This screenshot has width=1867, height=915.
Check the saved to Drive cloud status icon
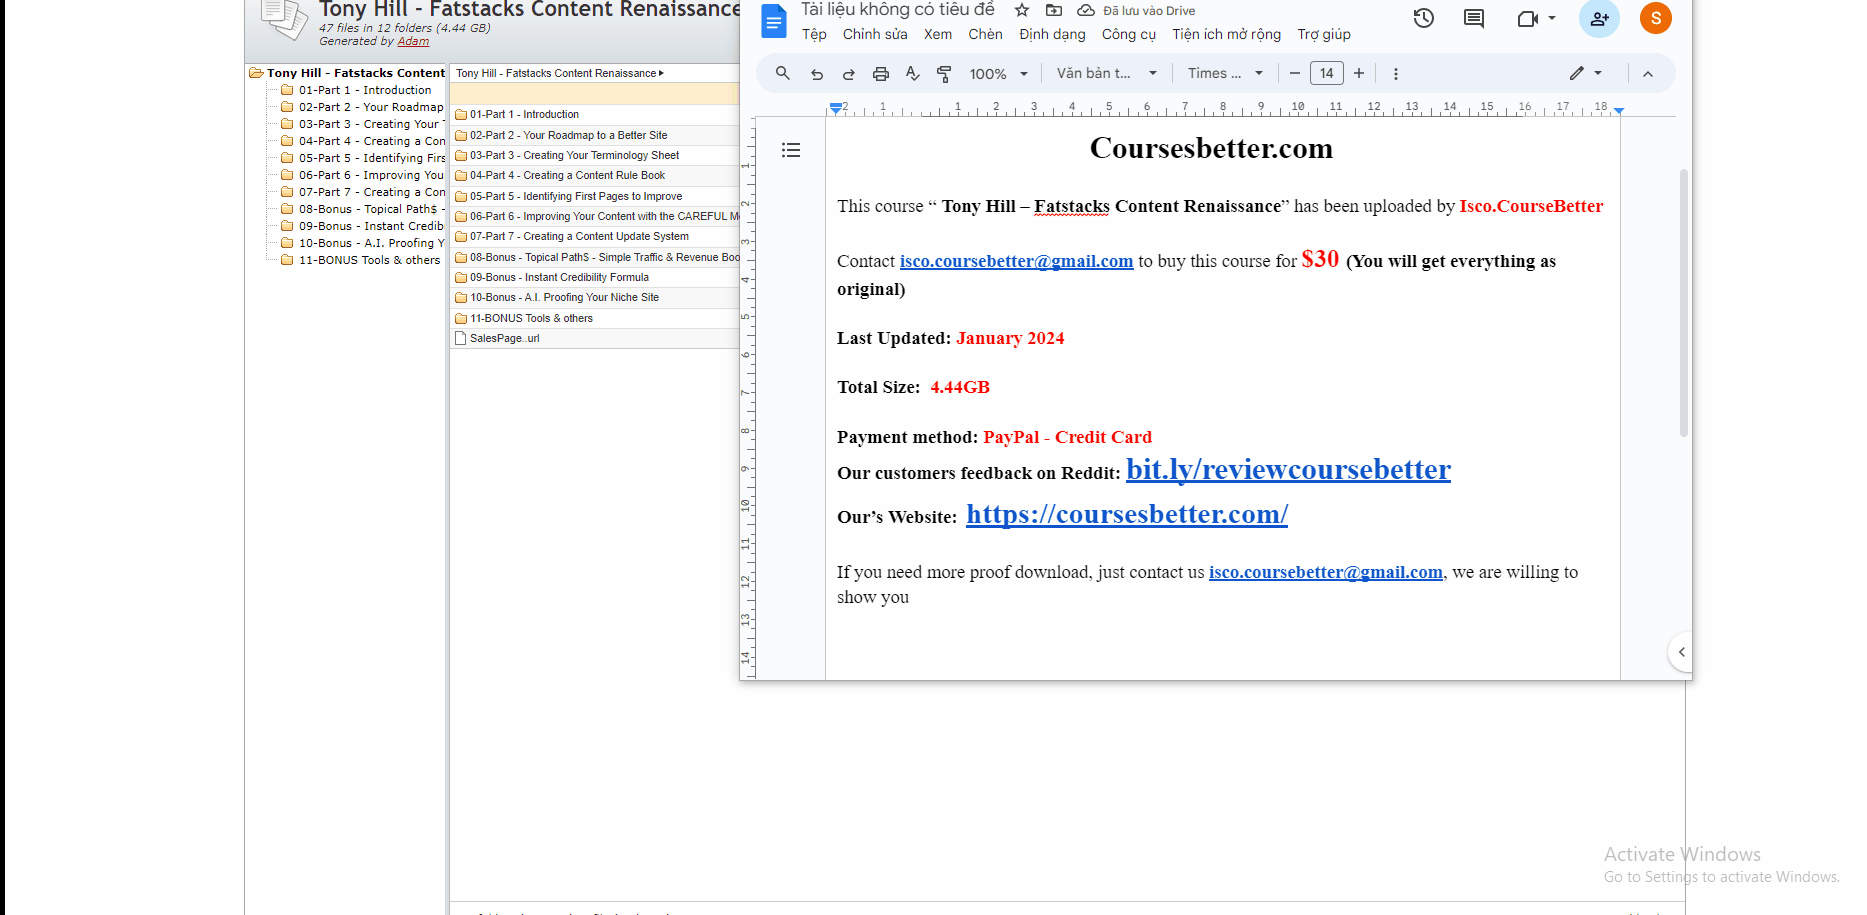point(1086,10)
